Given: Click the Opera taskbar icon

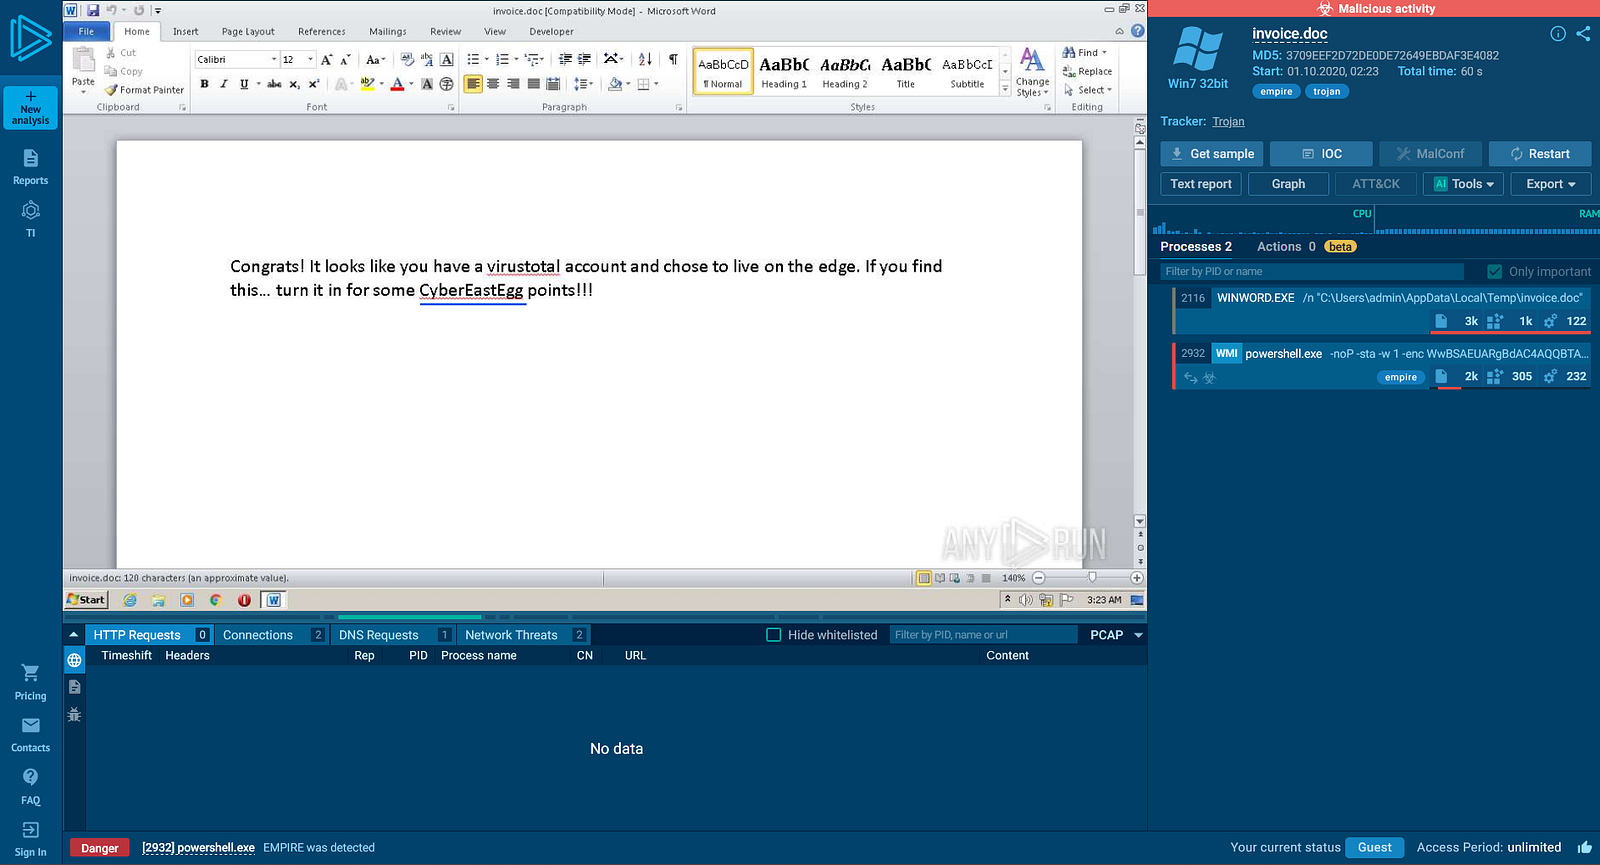Looking at the screenshot, I should point(244,600).
